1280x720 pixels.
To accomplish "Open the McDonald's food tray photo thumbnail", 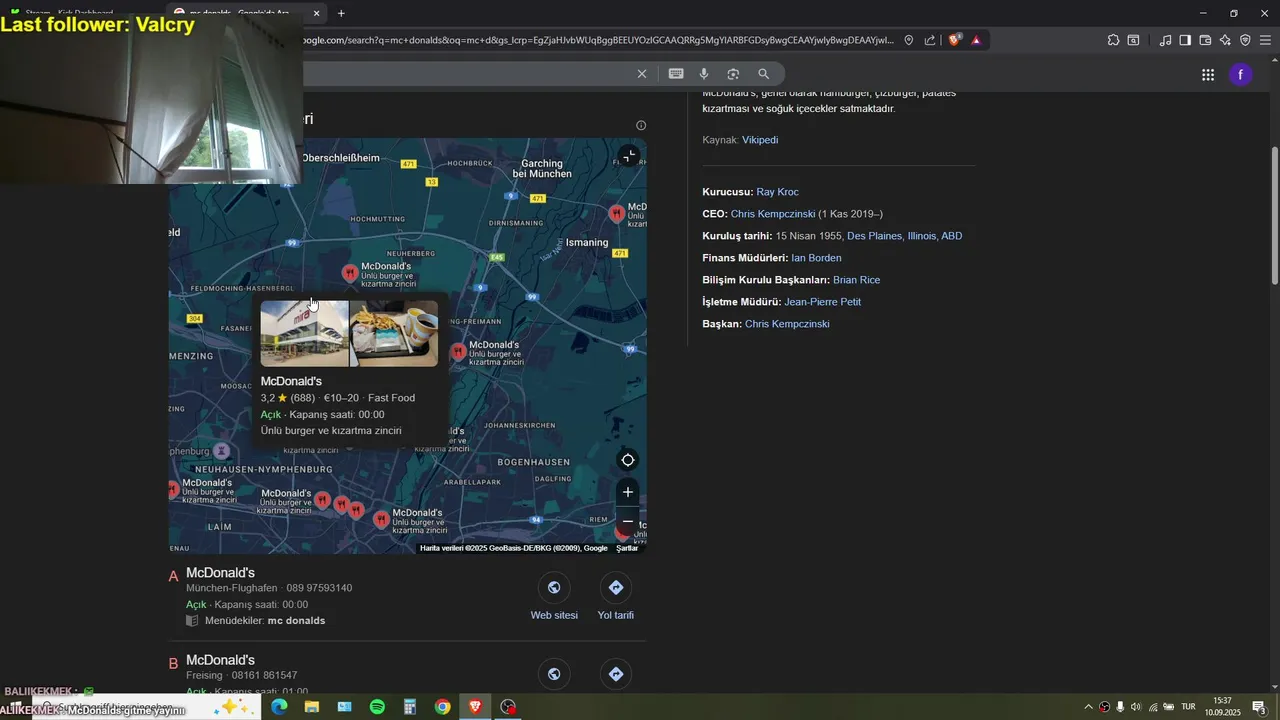I will click(x=394, y=334).
